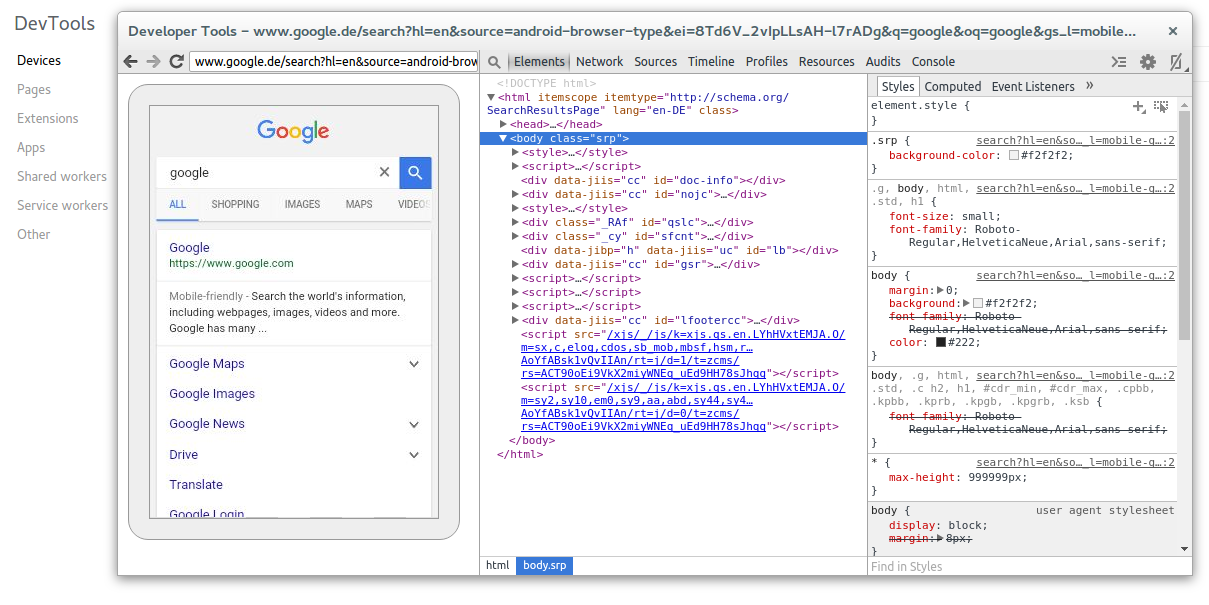Open the Google Images link in preview
The image size is (1209, 605).
click(212, 394)
